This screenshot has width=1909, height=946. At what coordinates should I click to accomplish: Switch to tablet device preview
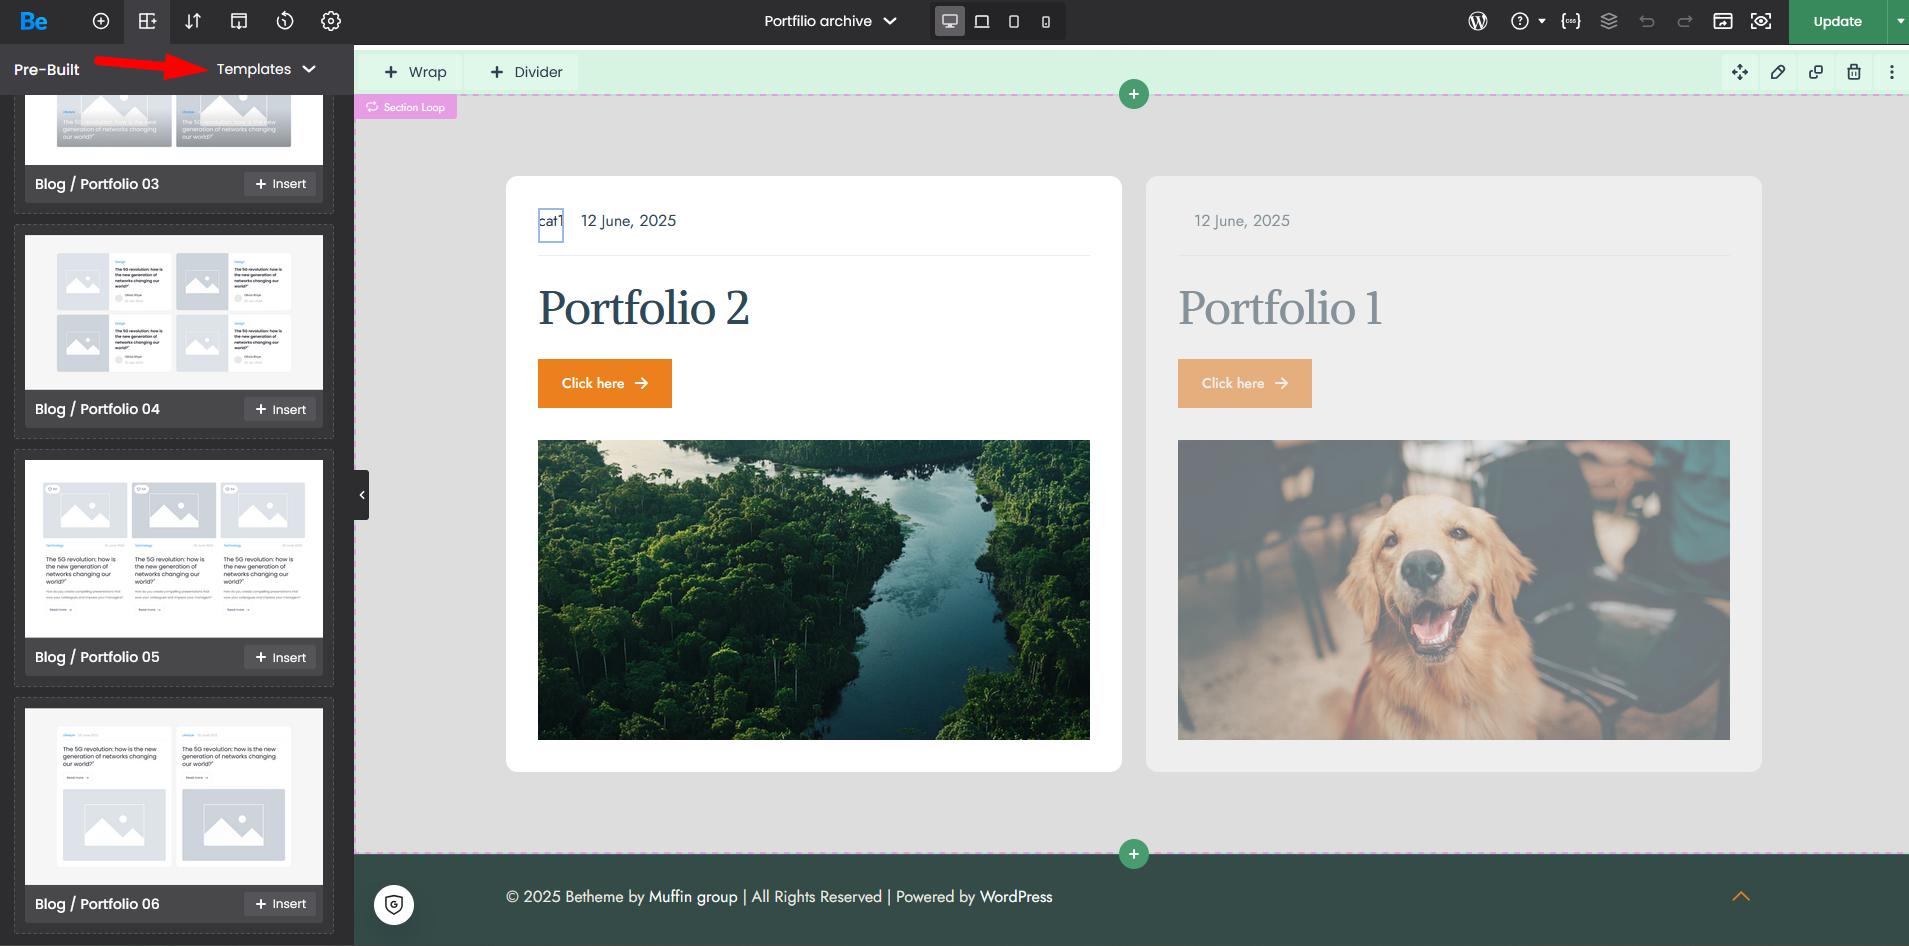point(1014,21)
